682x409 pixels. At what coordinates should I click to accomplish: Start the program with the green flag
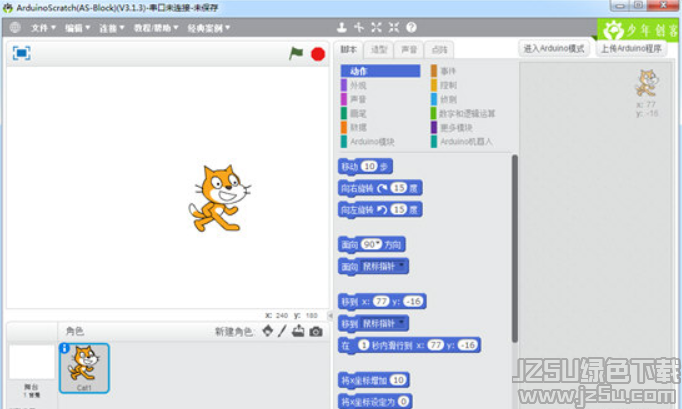[x=296, y=54]
